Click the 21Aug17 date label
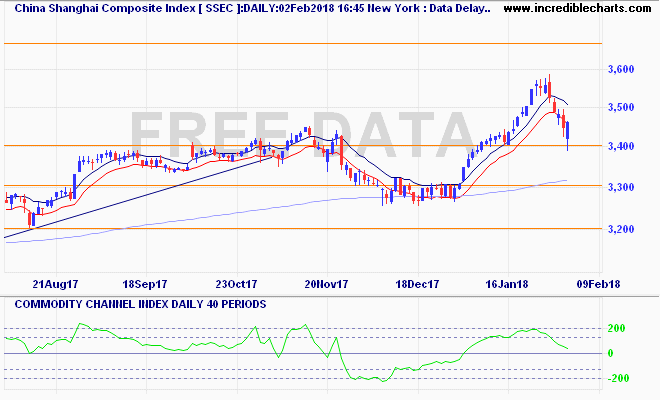The image size is (660, 400). (x=55, y=284)
